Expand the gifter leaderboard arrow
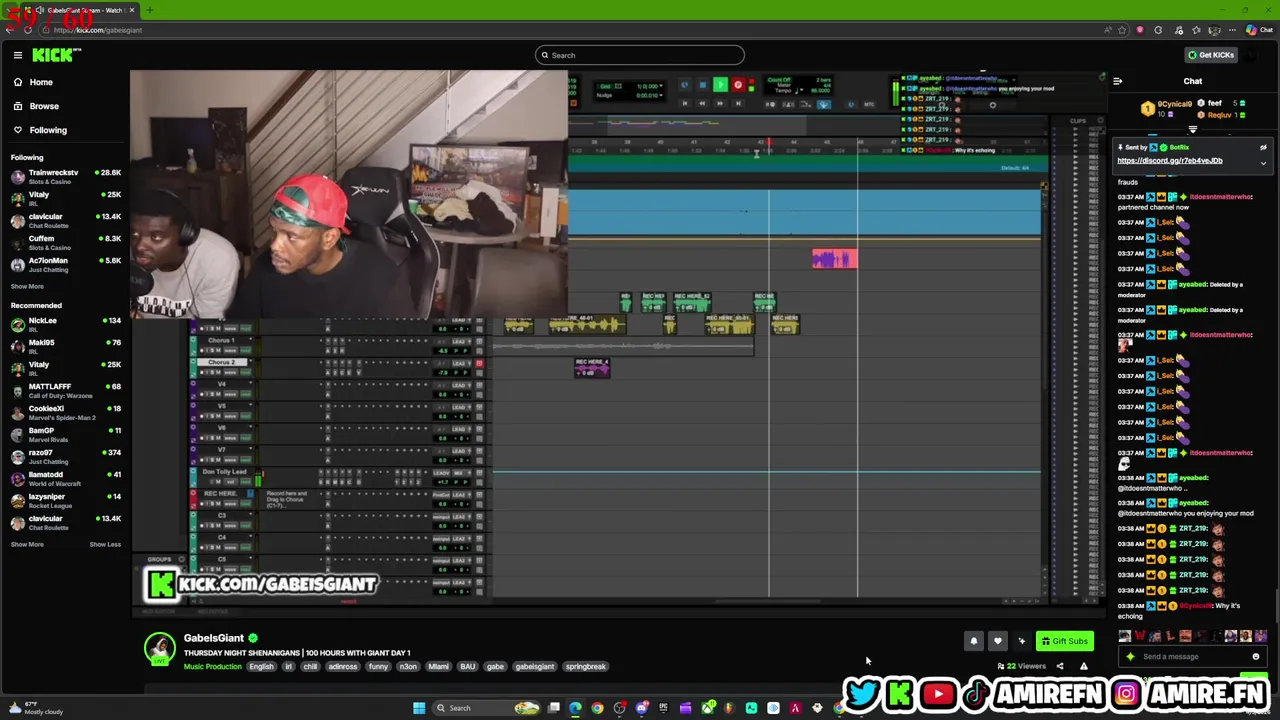 point(1192,130)
